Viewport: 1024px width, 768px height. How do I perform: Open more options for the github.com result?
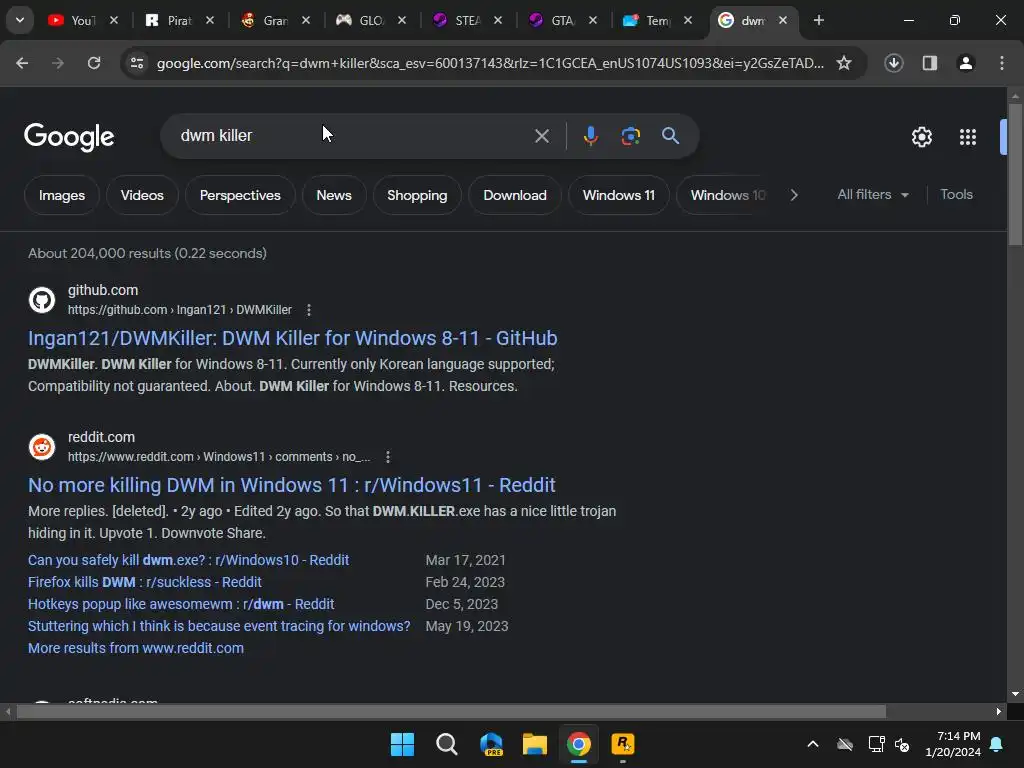pyautogui.click(x=309, y=310)
